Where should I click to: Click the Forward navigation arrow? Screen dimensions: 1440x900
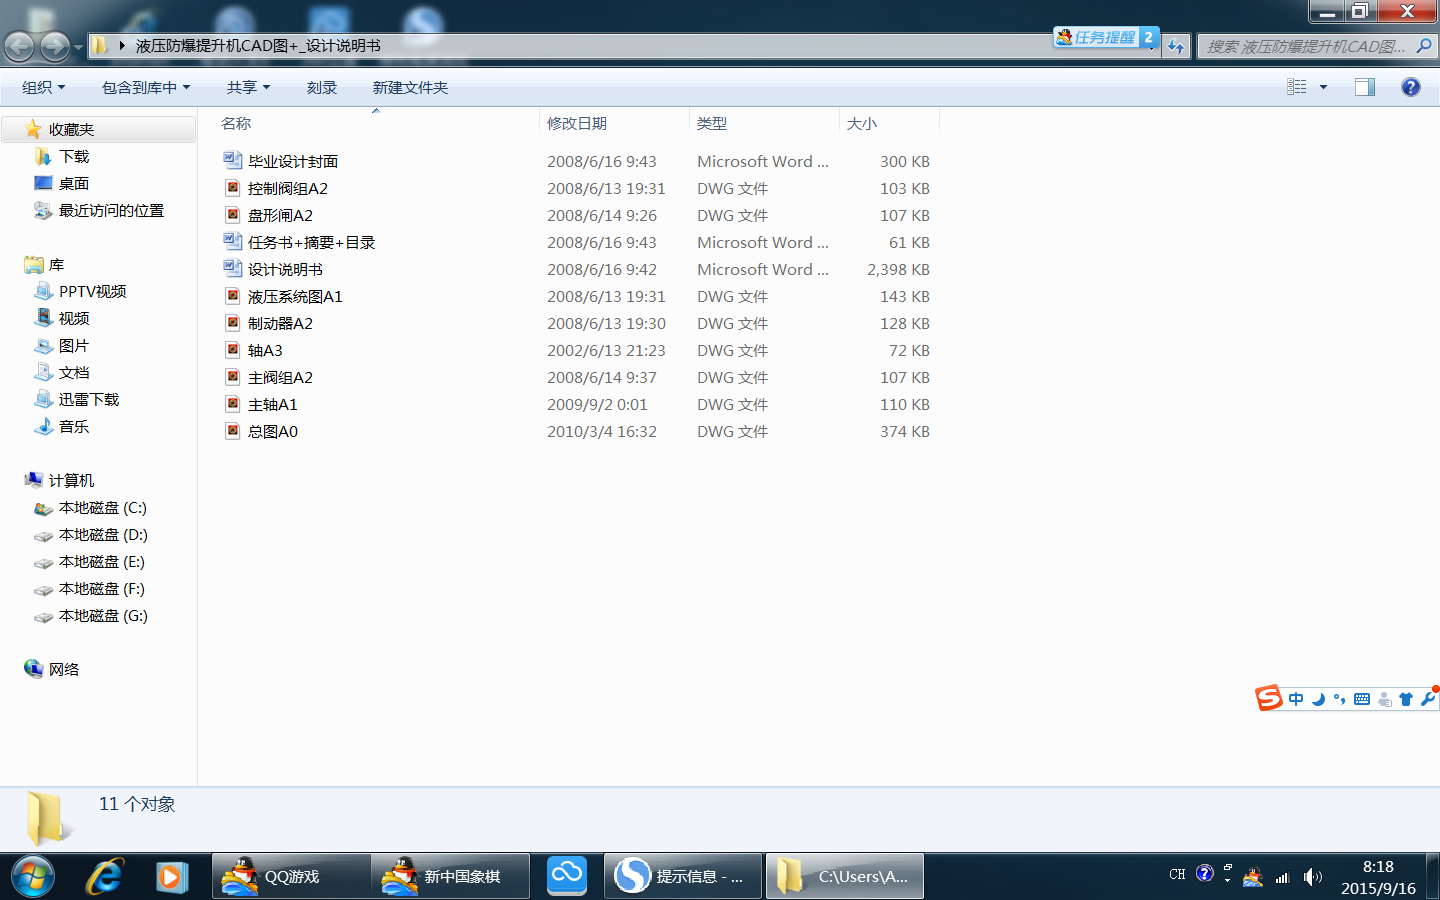click(55, 46)
